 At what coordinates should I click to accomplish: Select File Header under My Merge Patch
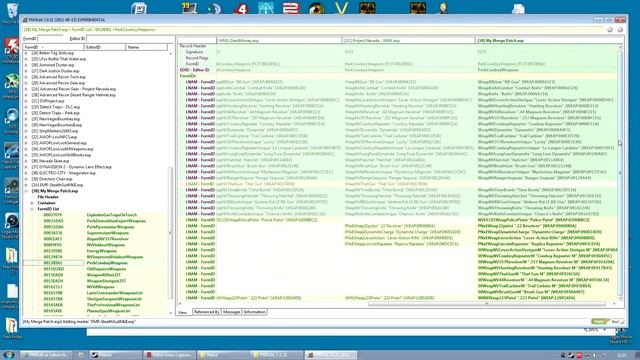coord(48,197)
